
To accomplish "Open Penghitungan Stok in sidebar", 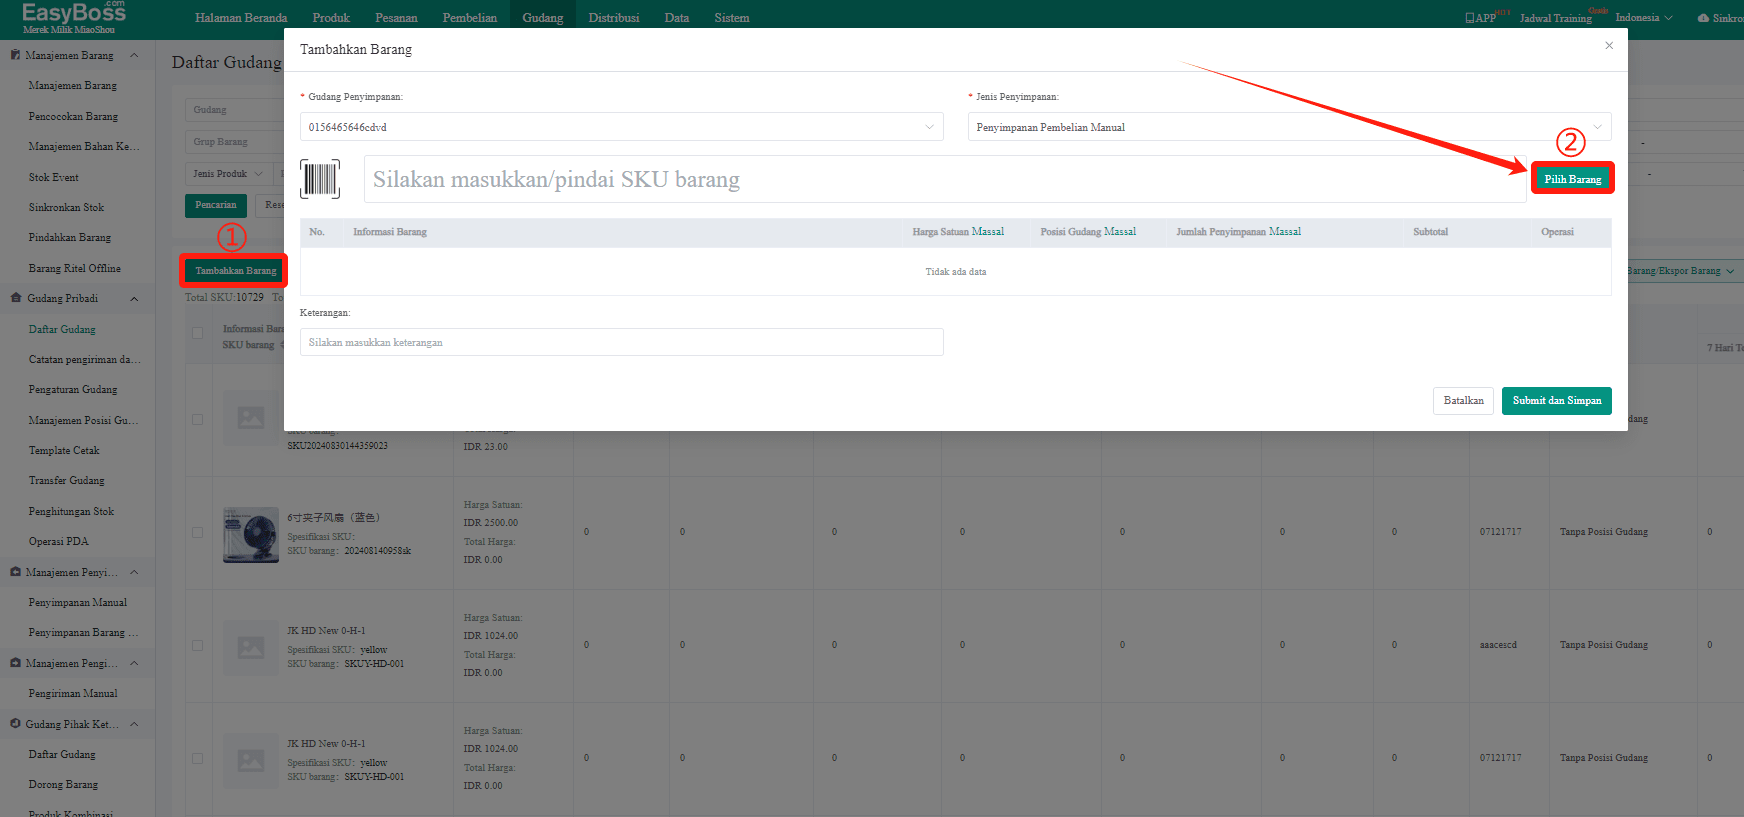I will [71, 511].
